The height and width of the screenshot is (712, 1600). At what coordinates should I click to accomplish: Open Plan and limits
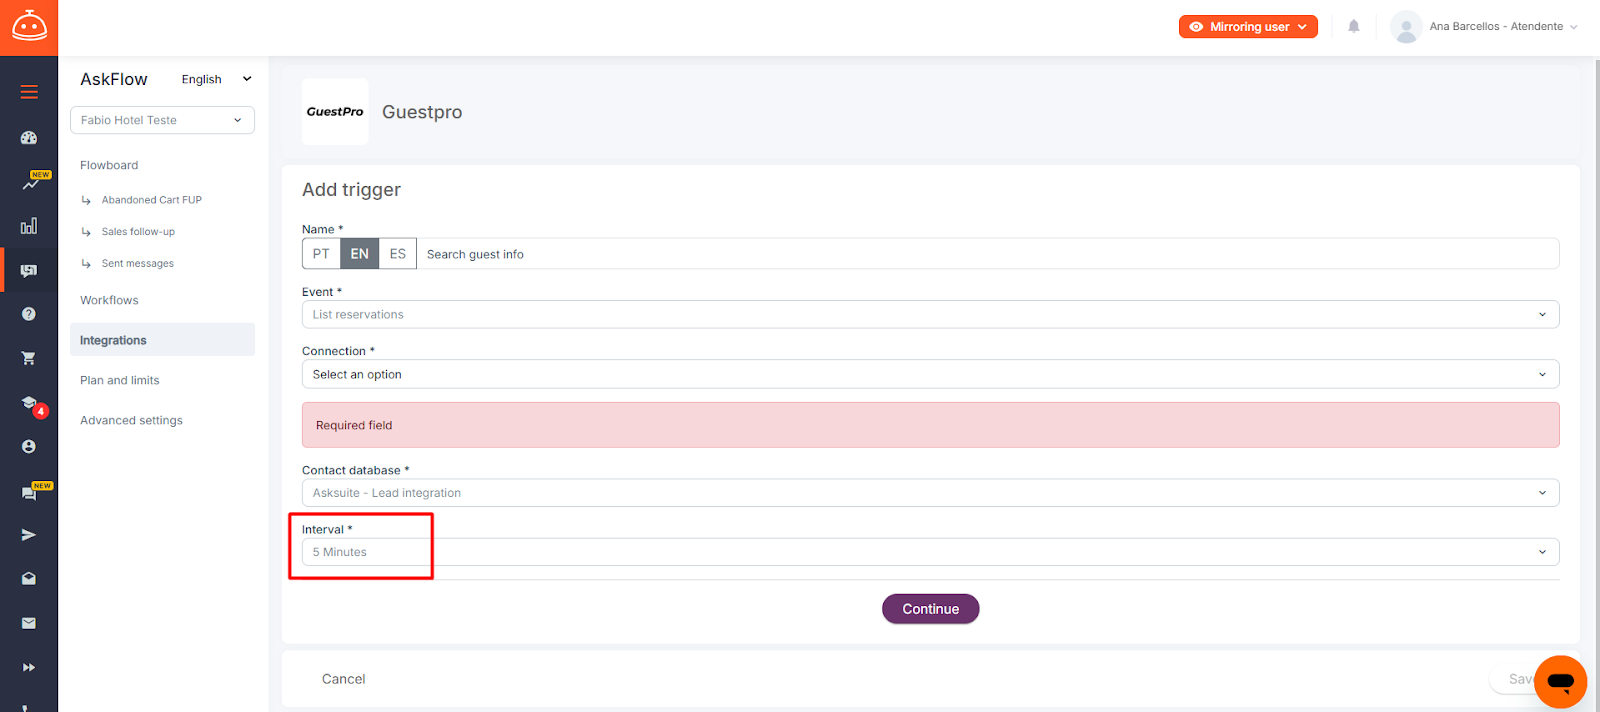pos(120,380)
